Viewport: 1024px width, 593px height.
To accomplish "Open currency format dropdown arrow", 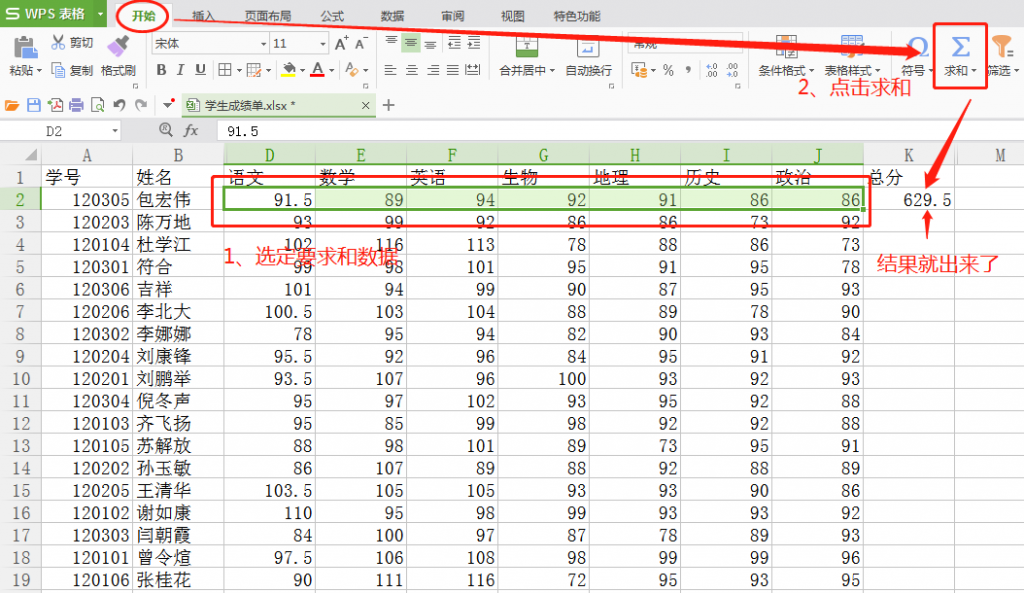I will 653,71.
